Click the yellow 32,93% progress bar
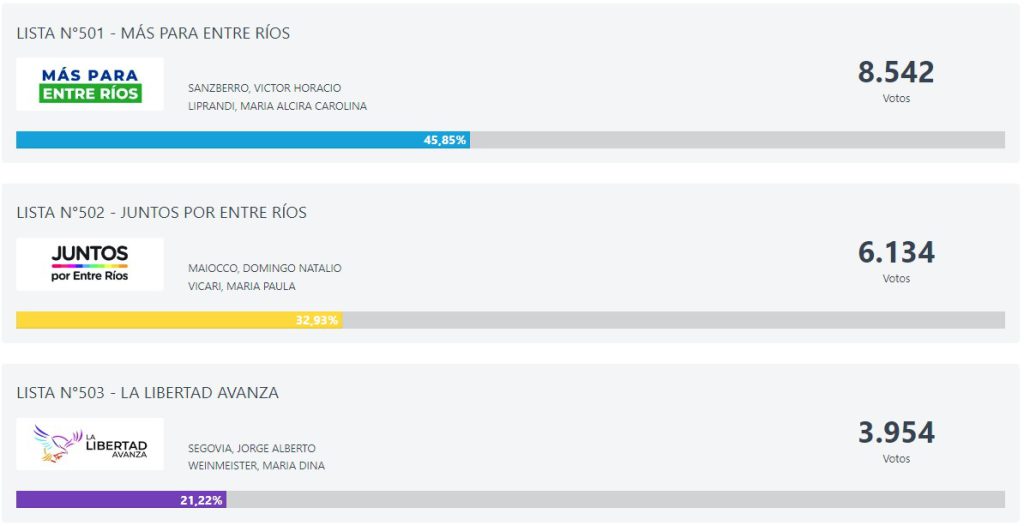 tap(179, 320)
